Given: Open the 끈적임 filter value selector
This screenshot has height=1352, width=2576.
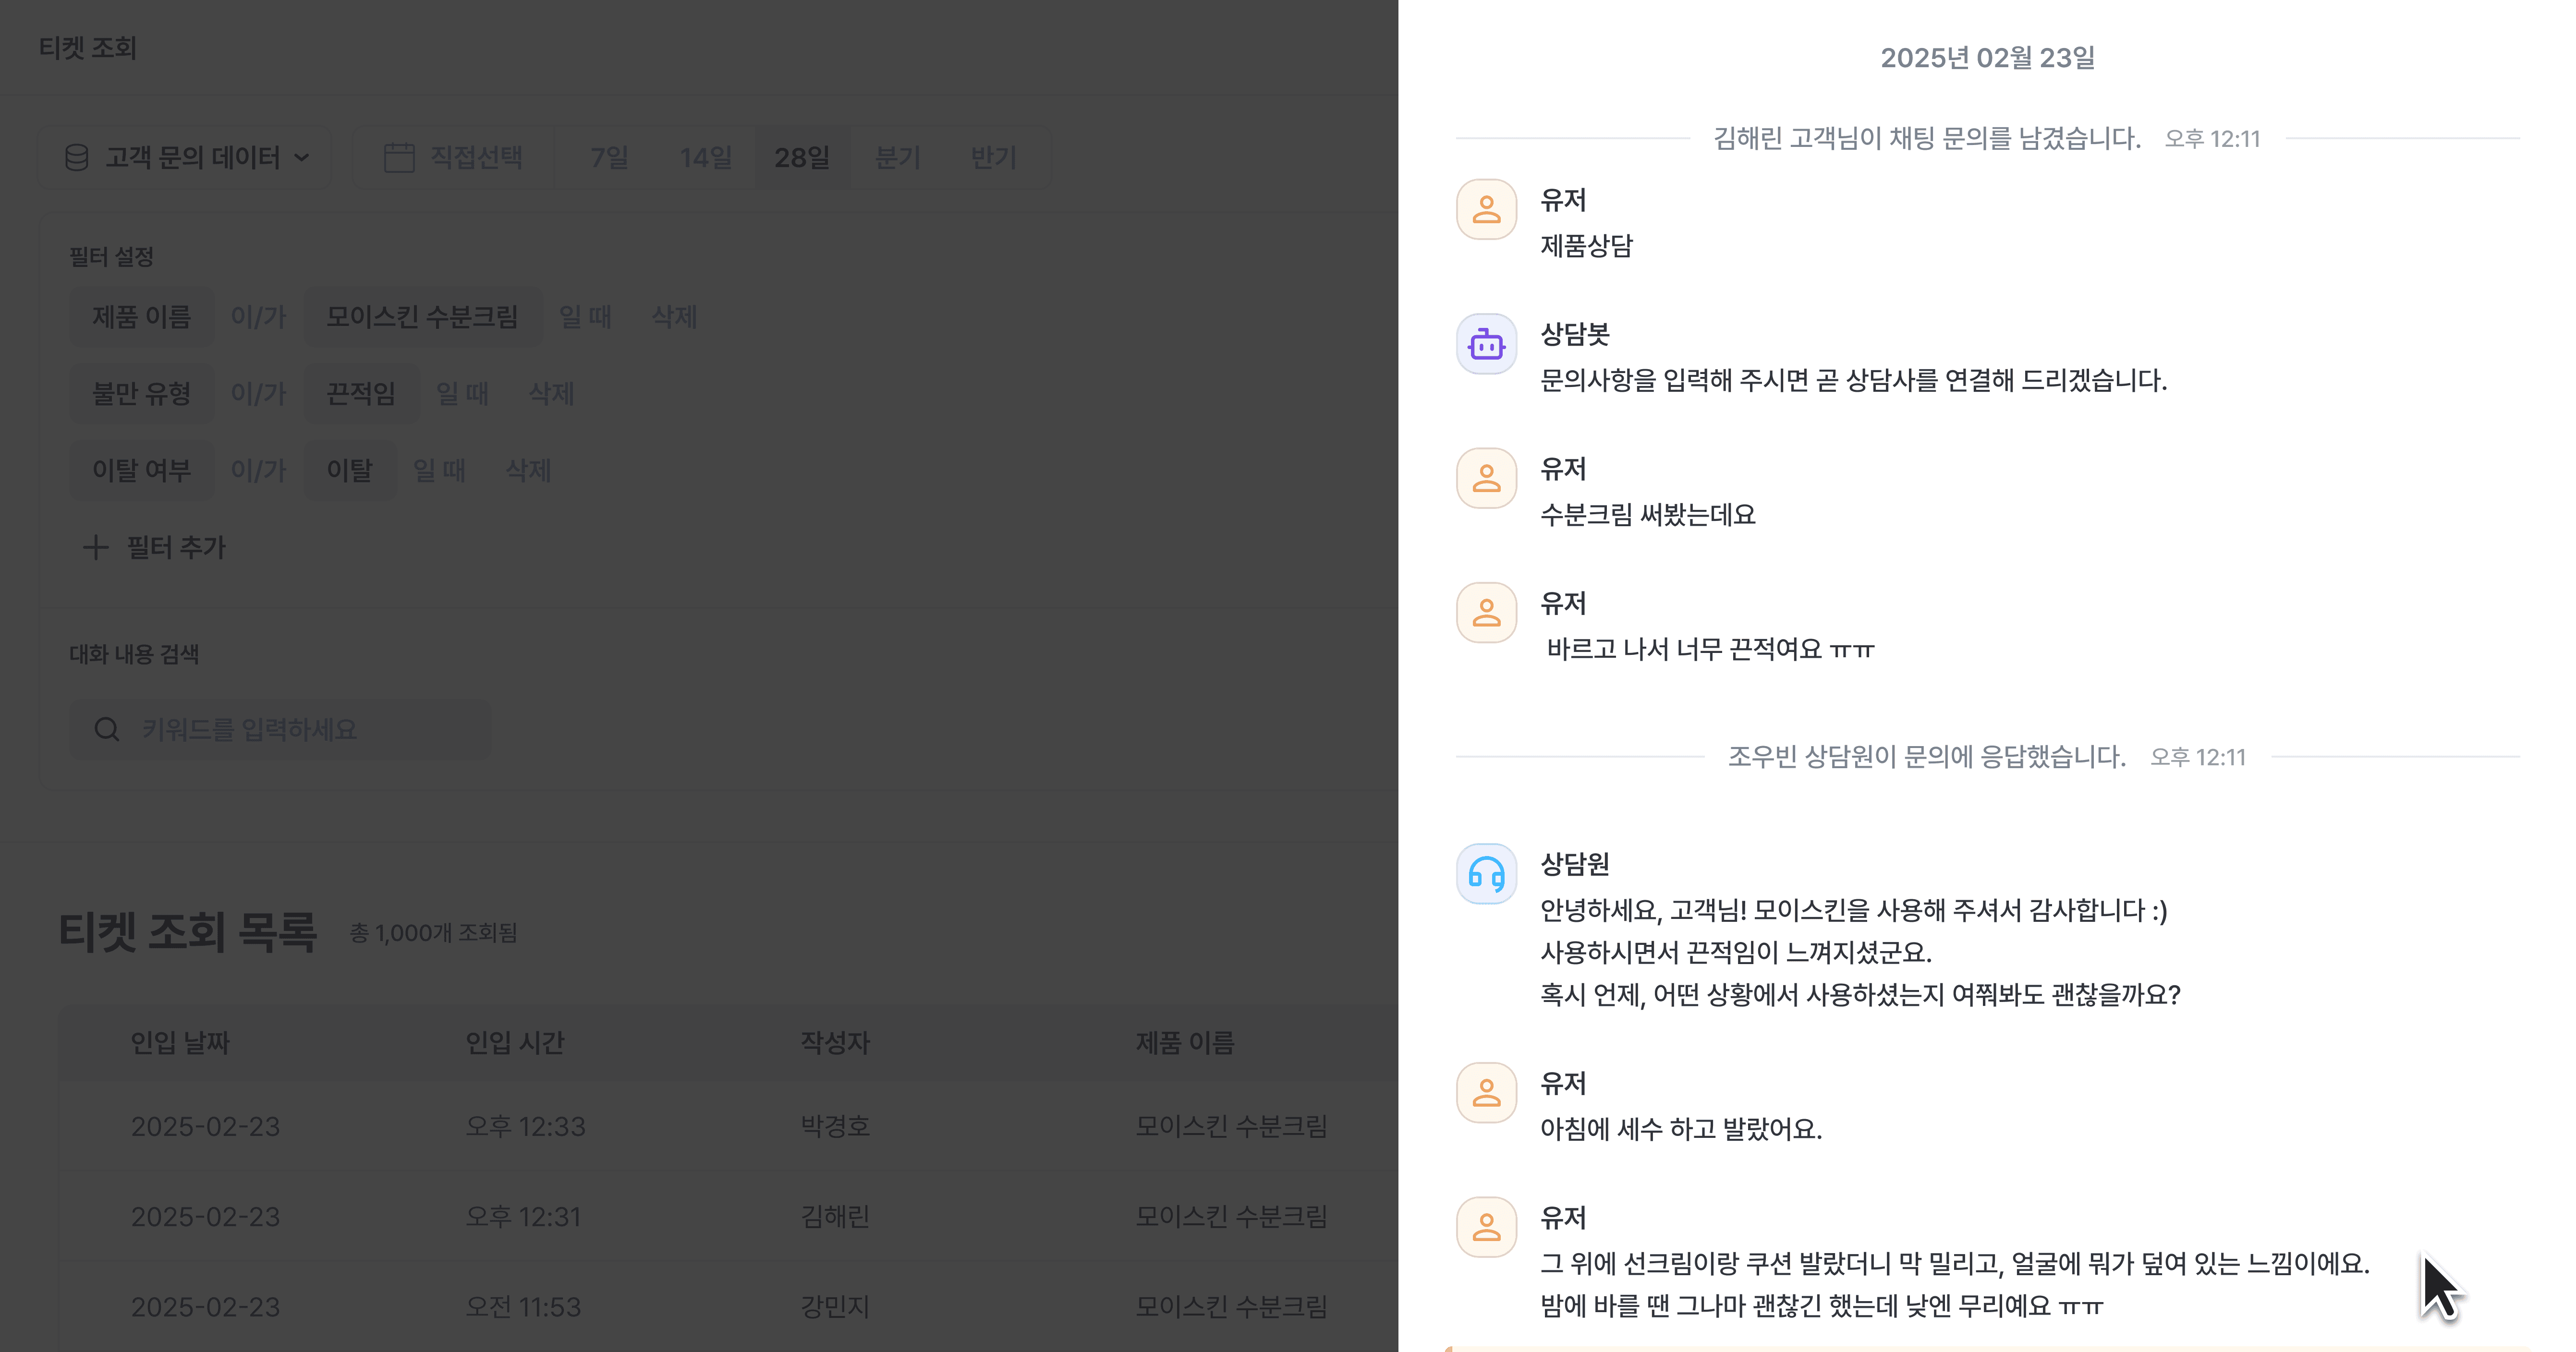Looking at the screenshot, I should 361,394.
